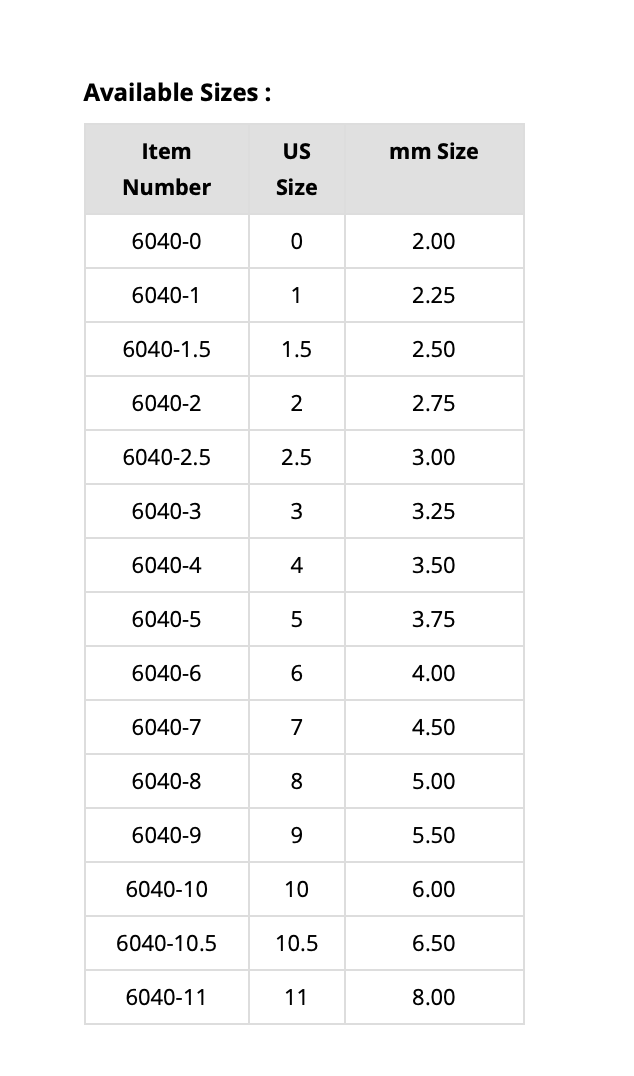Select the 6.00 mm size cell
Image resolution: width=634 pixels, height=1076 pixels.
click(x=433, y=889)
